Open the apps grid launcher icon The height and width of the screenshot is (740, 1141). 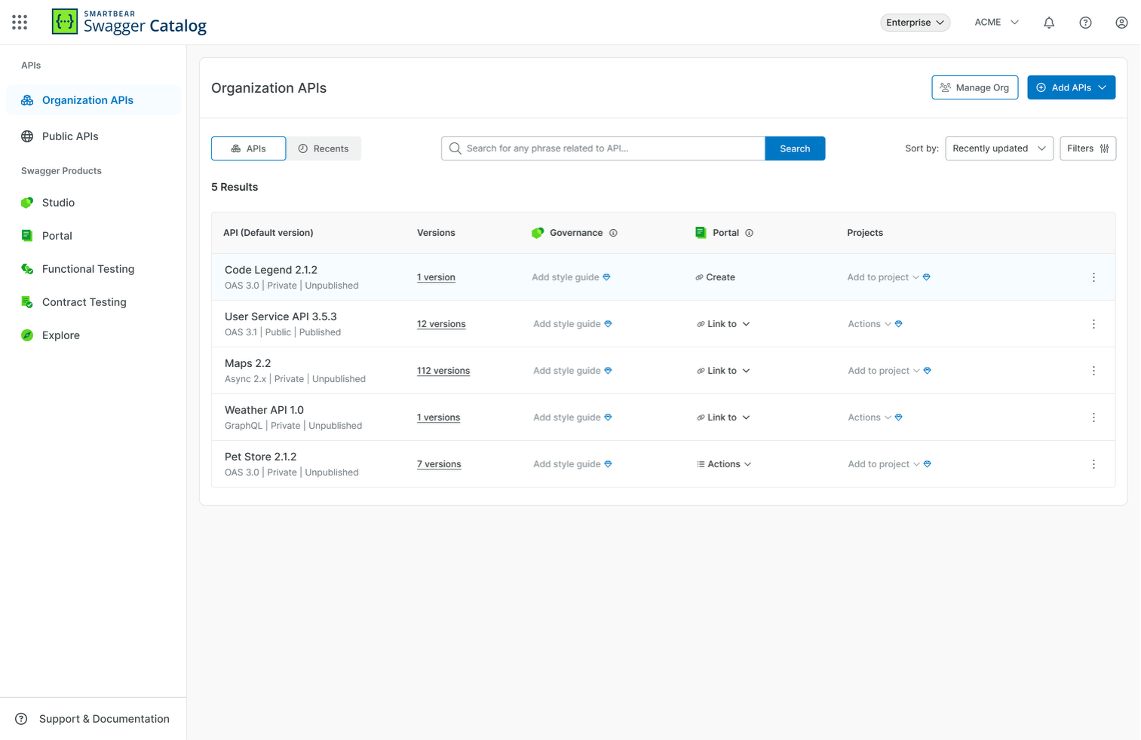click(20, 23)
